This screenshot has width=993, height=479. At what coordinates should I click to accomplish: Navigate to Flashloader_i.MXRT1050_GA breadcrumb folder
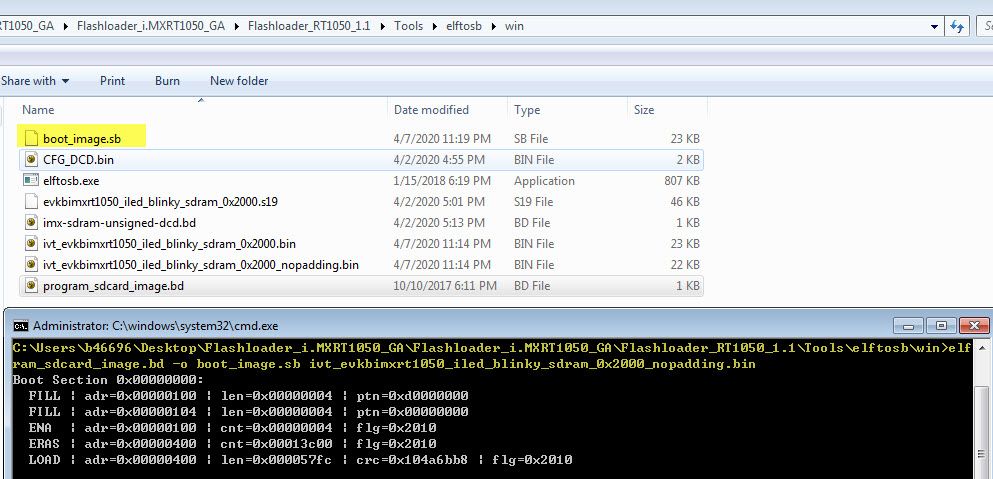(151, 27)
